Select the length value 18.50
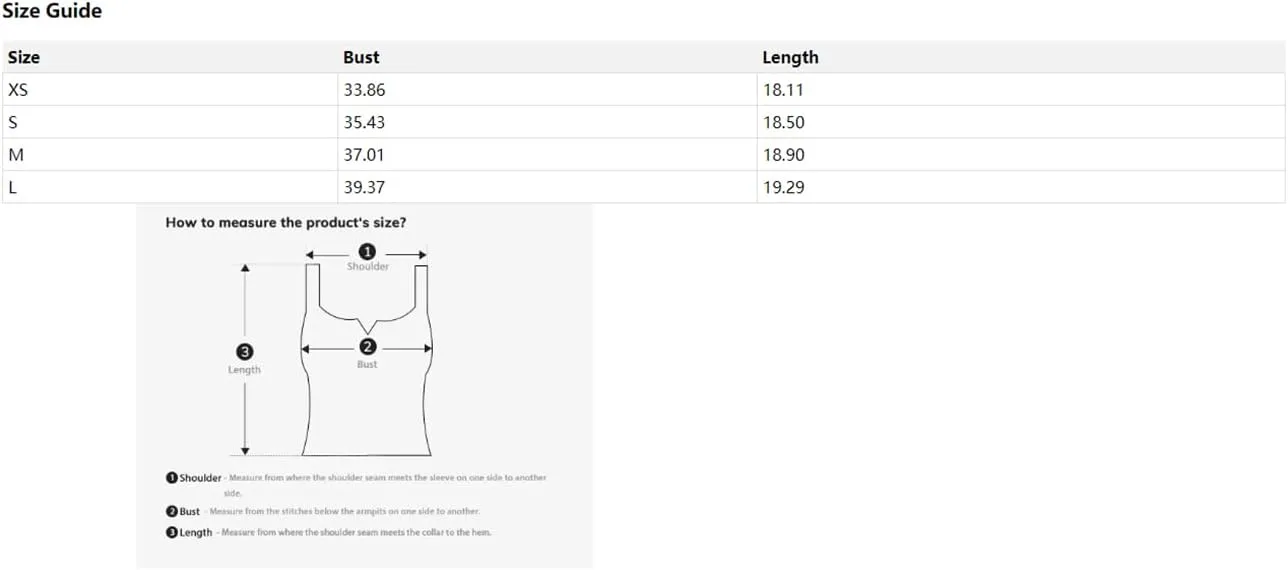The image size is (1288, 570). tap(783, 122)
